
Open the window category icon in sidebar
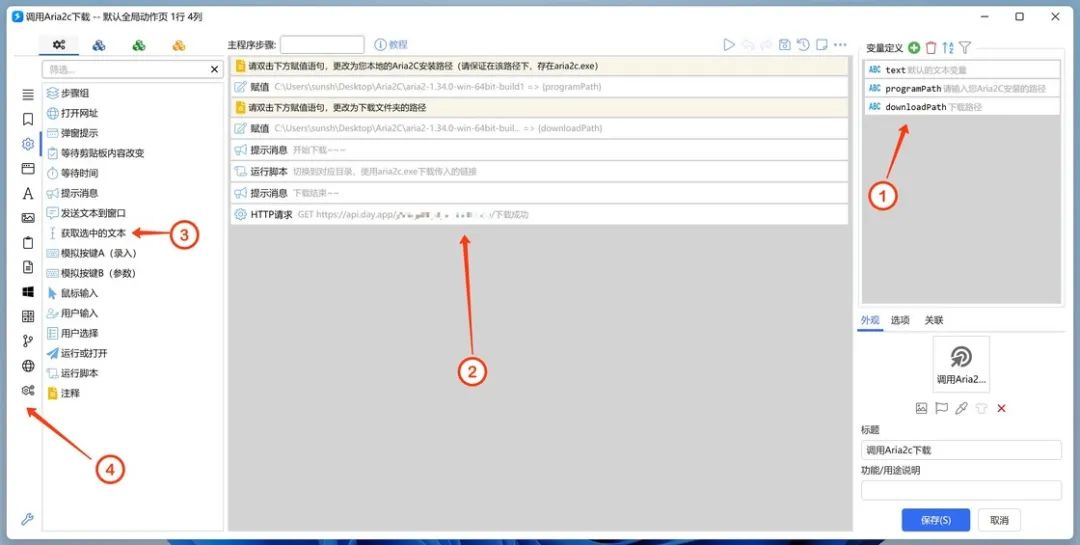[x=28, y=169]
